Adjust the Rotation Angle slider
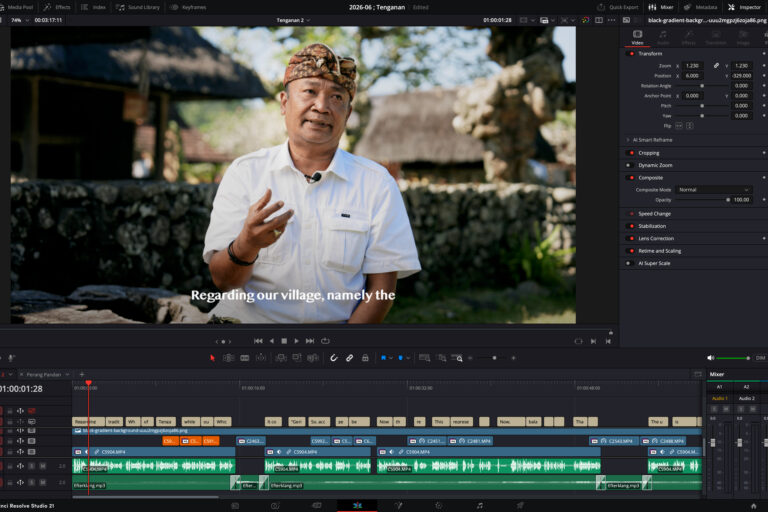 coord(702,86)
